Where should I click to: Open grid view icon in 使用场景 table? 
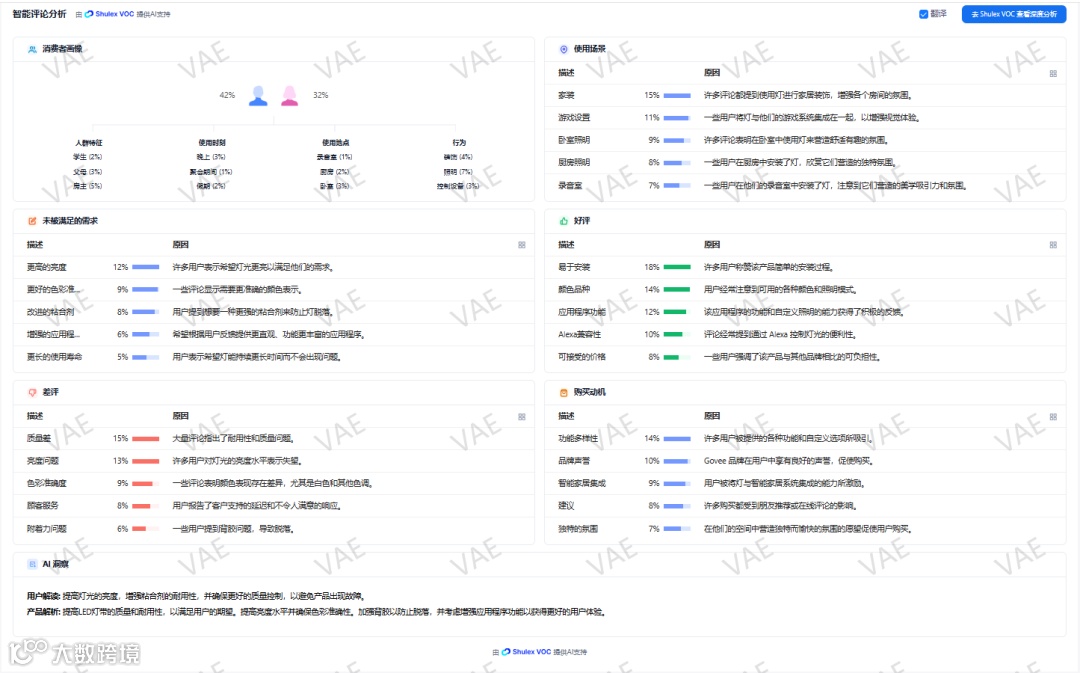[1053, 73]
